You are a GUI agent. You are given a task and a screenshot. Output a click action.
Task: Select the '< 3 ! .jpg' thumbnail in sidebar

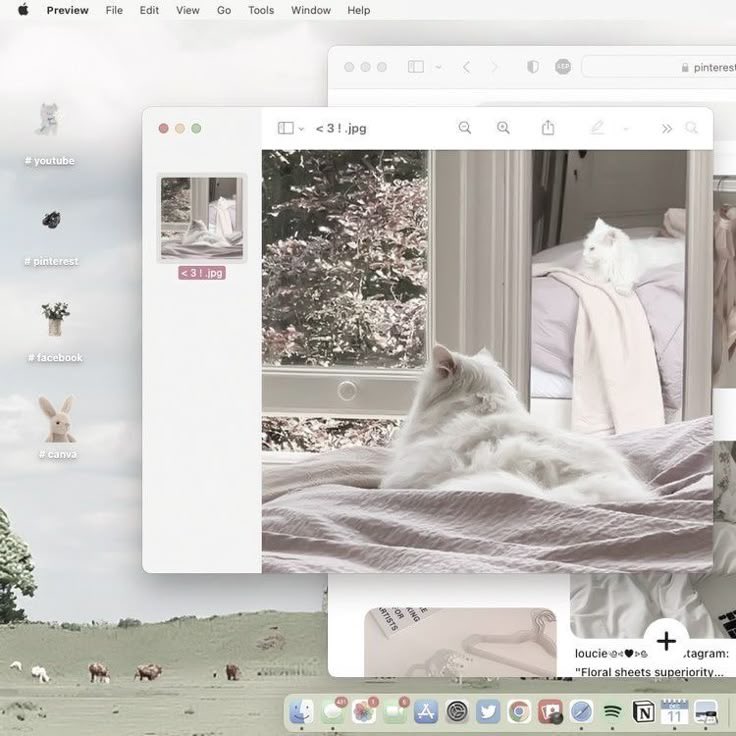click(202, 218)
